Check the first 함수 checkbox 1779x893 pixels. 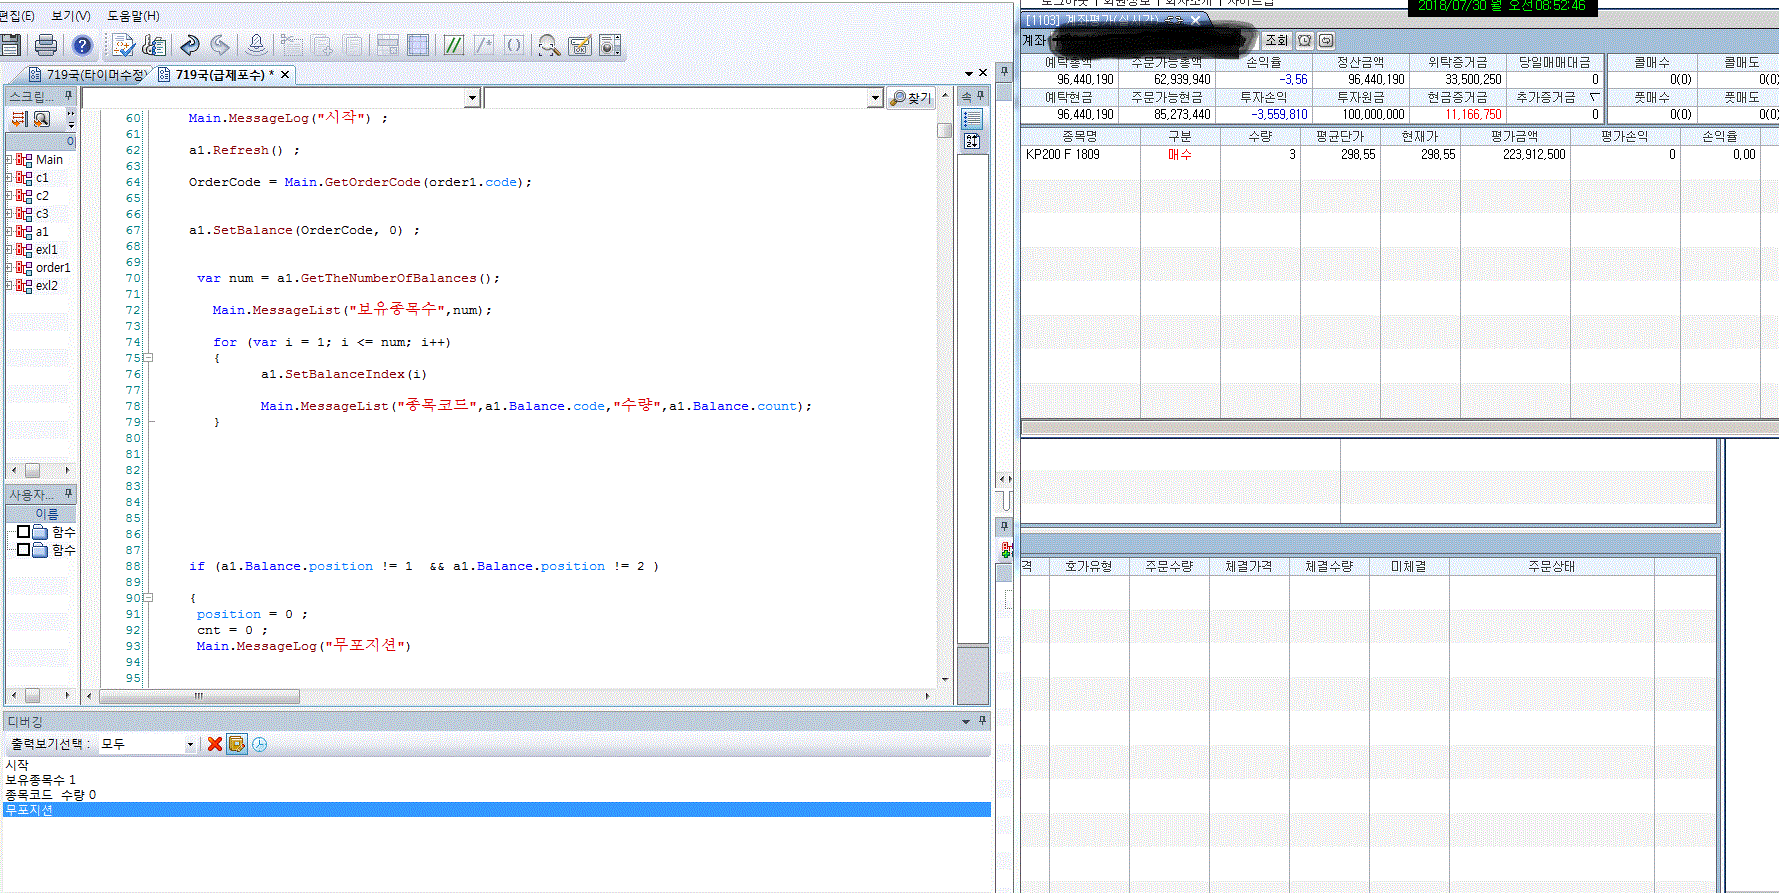pyautogui.click(x=24, y=532)
